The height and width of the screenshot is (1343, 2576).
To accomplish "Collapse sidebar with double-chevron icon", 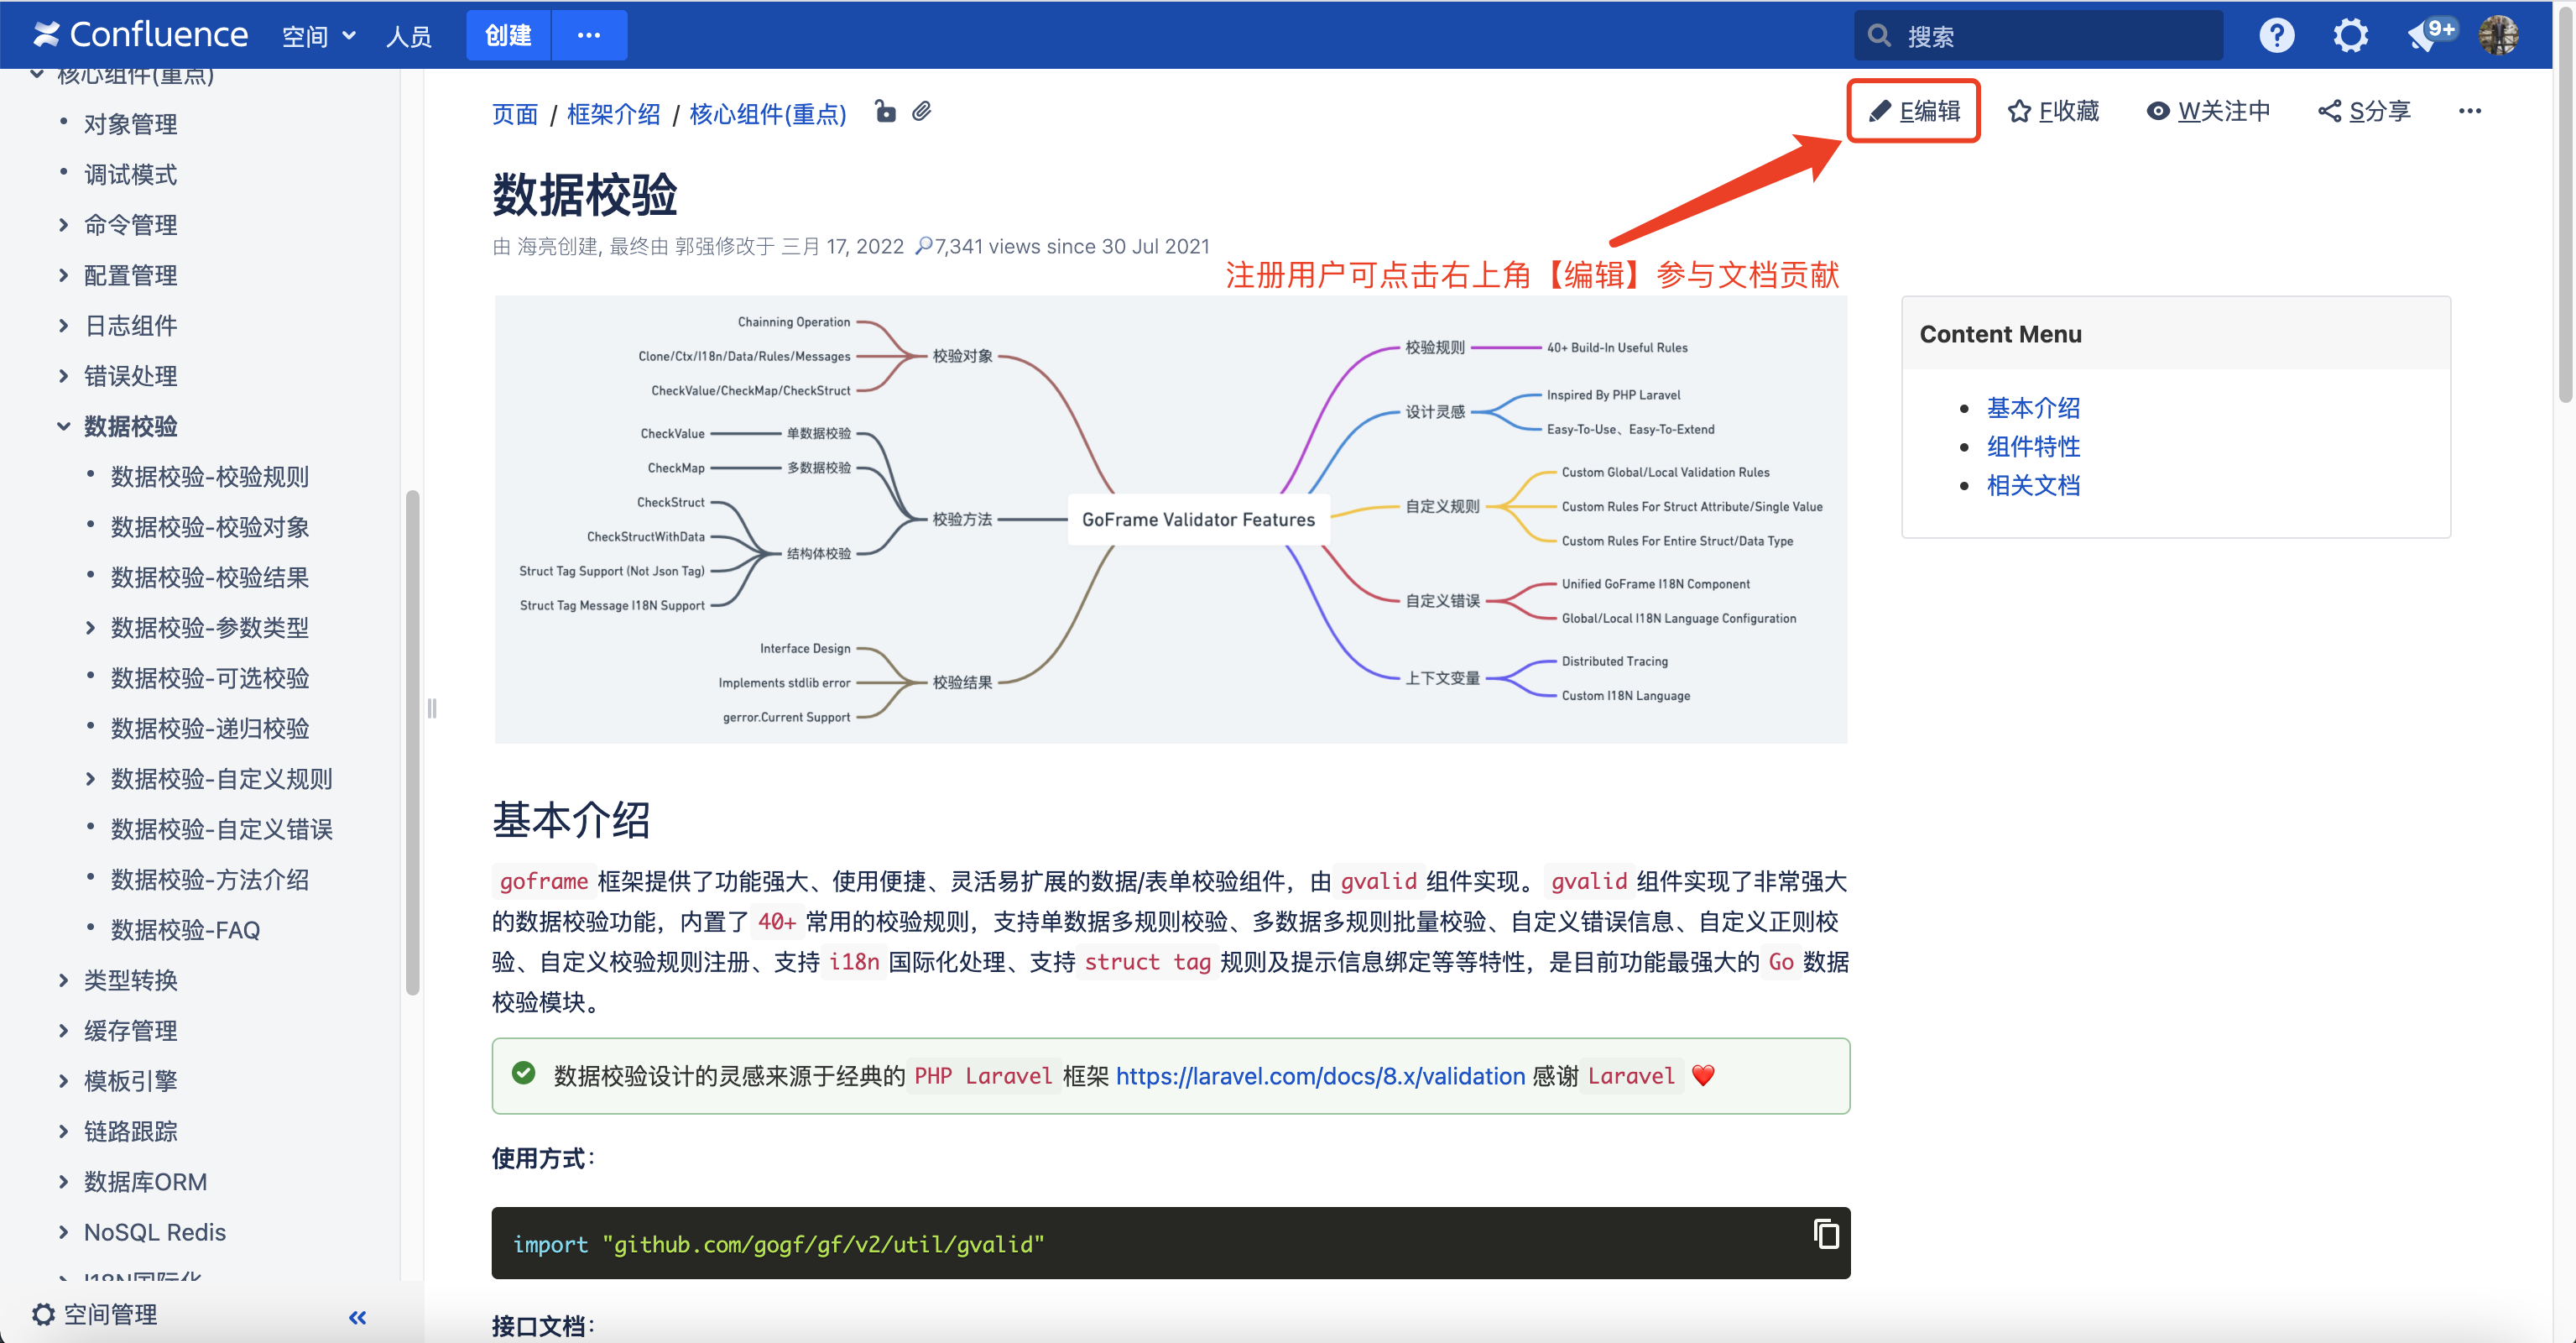I will [x=357, y=1317].
